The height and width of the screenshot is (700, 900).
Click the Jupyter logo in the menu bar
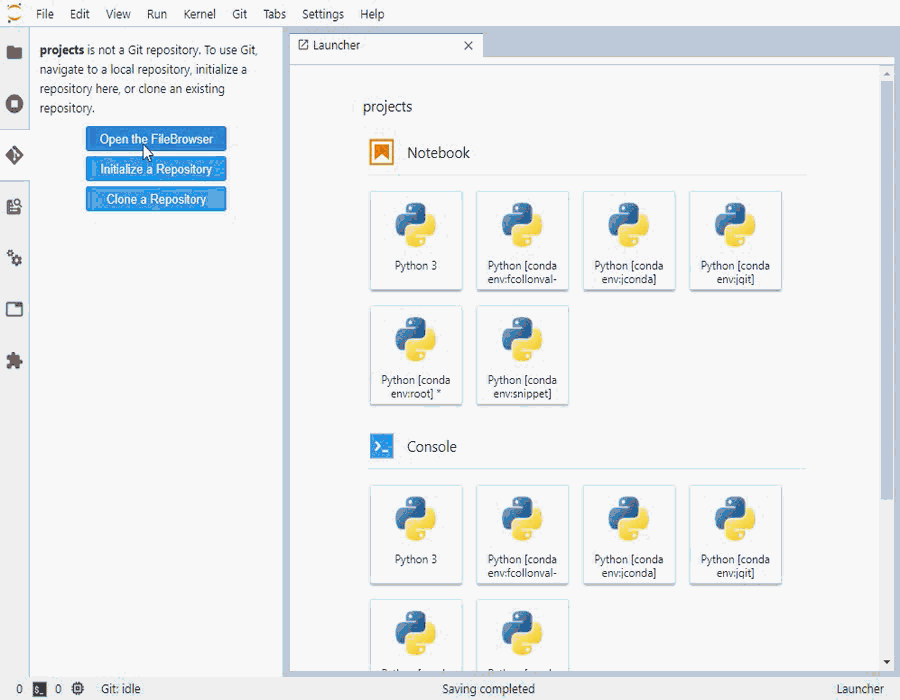(14, 13)
